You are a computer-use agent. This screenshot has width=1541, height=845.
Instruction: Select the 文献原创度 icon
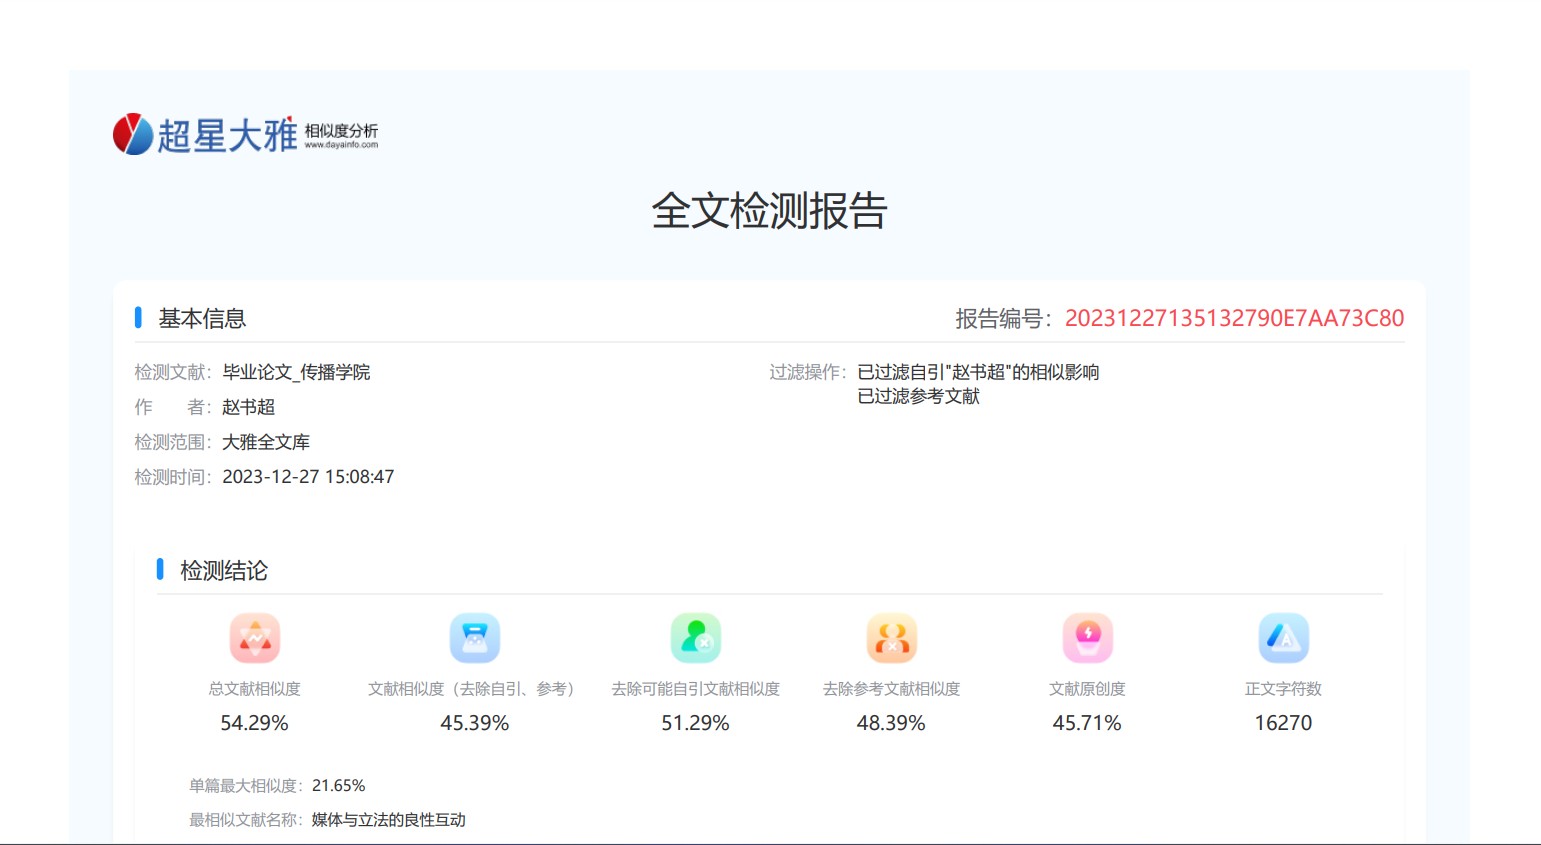[1087, 638]
